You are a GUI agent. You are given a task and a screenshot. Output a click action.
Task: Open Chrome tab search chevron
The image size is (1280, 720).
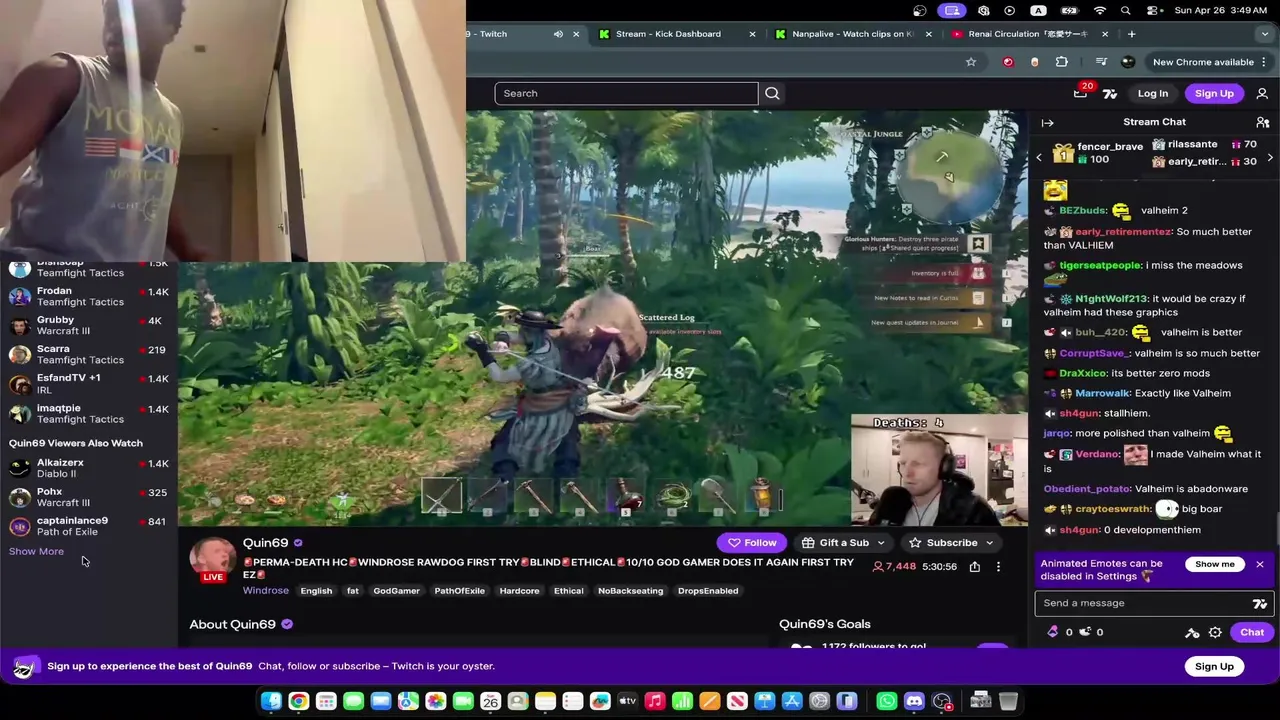click(1265, 34)
